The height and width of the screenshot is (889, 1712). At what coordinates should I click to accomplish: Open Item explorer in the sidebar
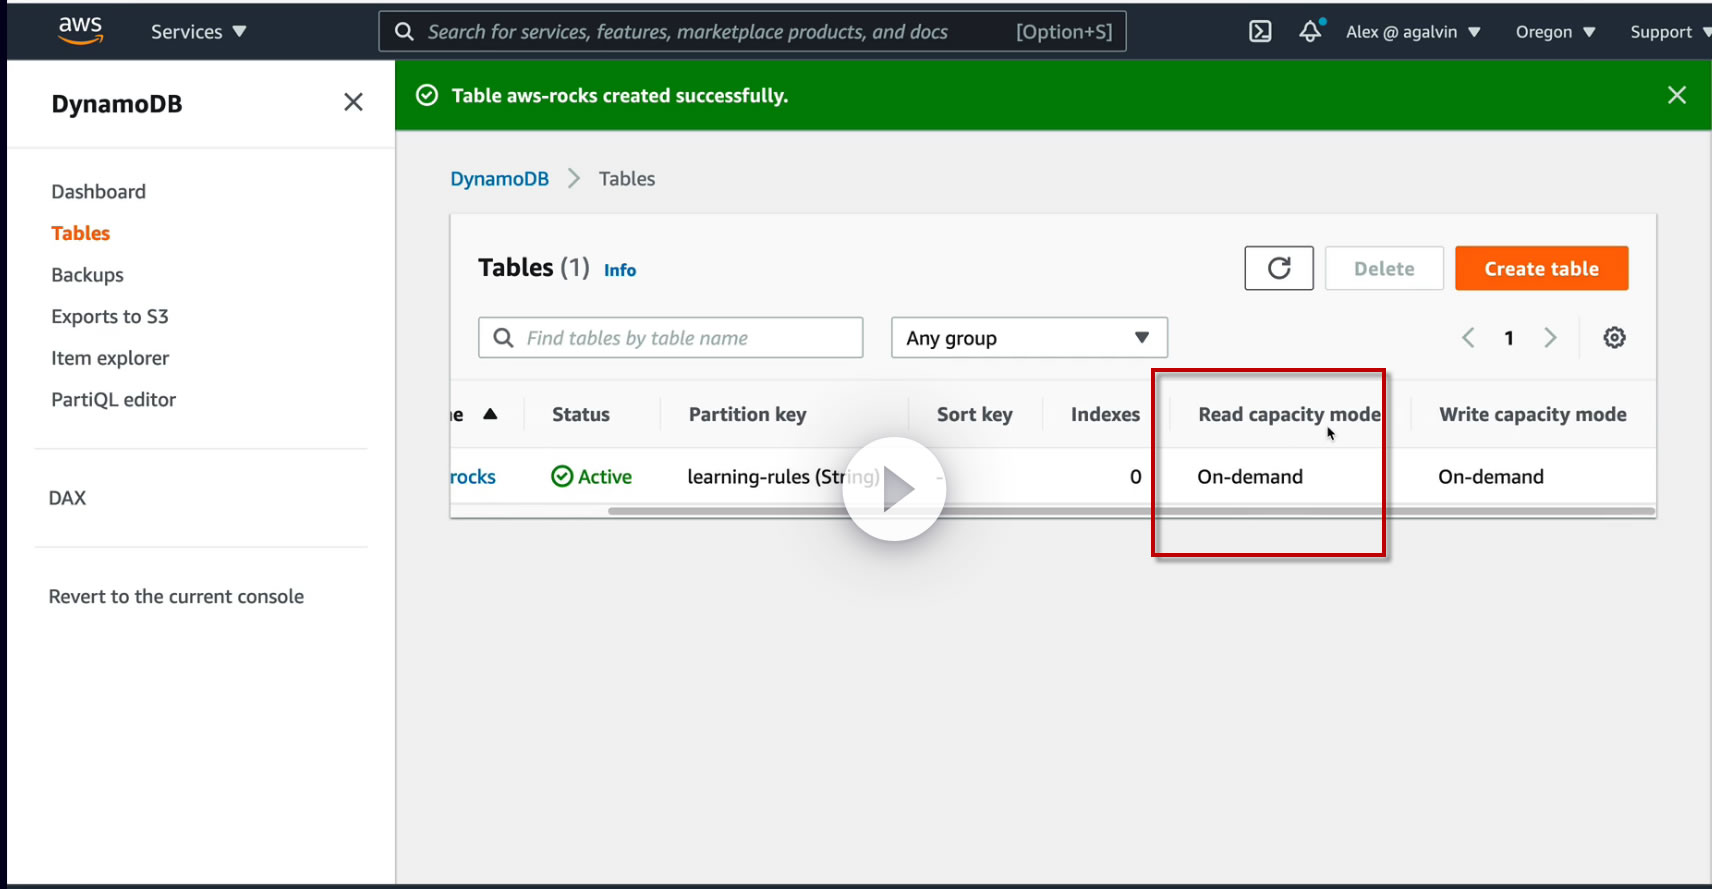(x=110, y=358)
